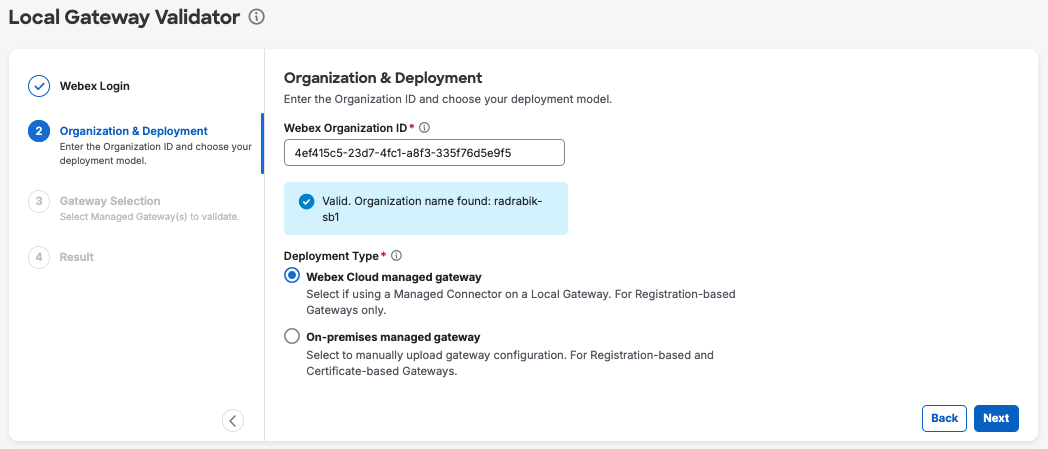This screenshot has height=449, width=1048.
Task: Click the 'Select Managed Gateway(s) to validate.' text
Action: click(x=150, y=216)
